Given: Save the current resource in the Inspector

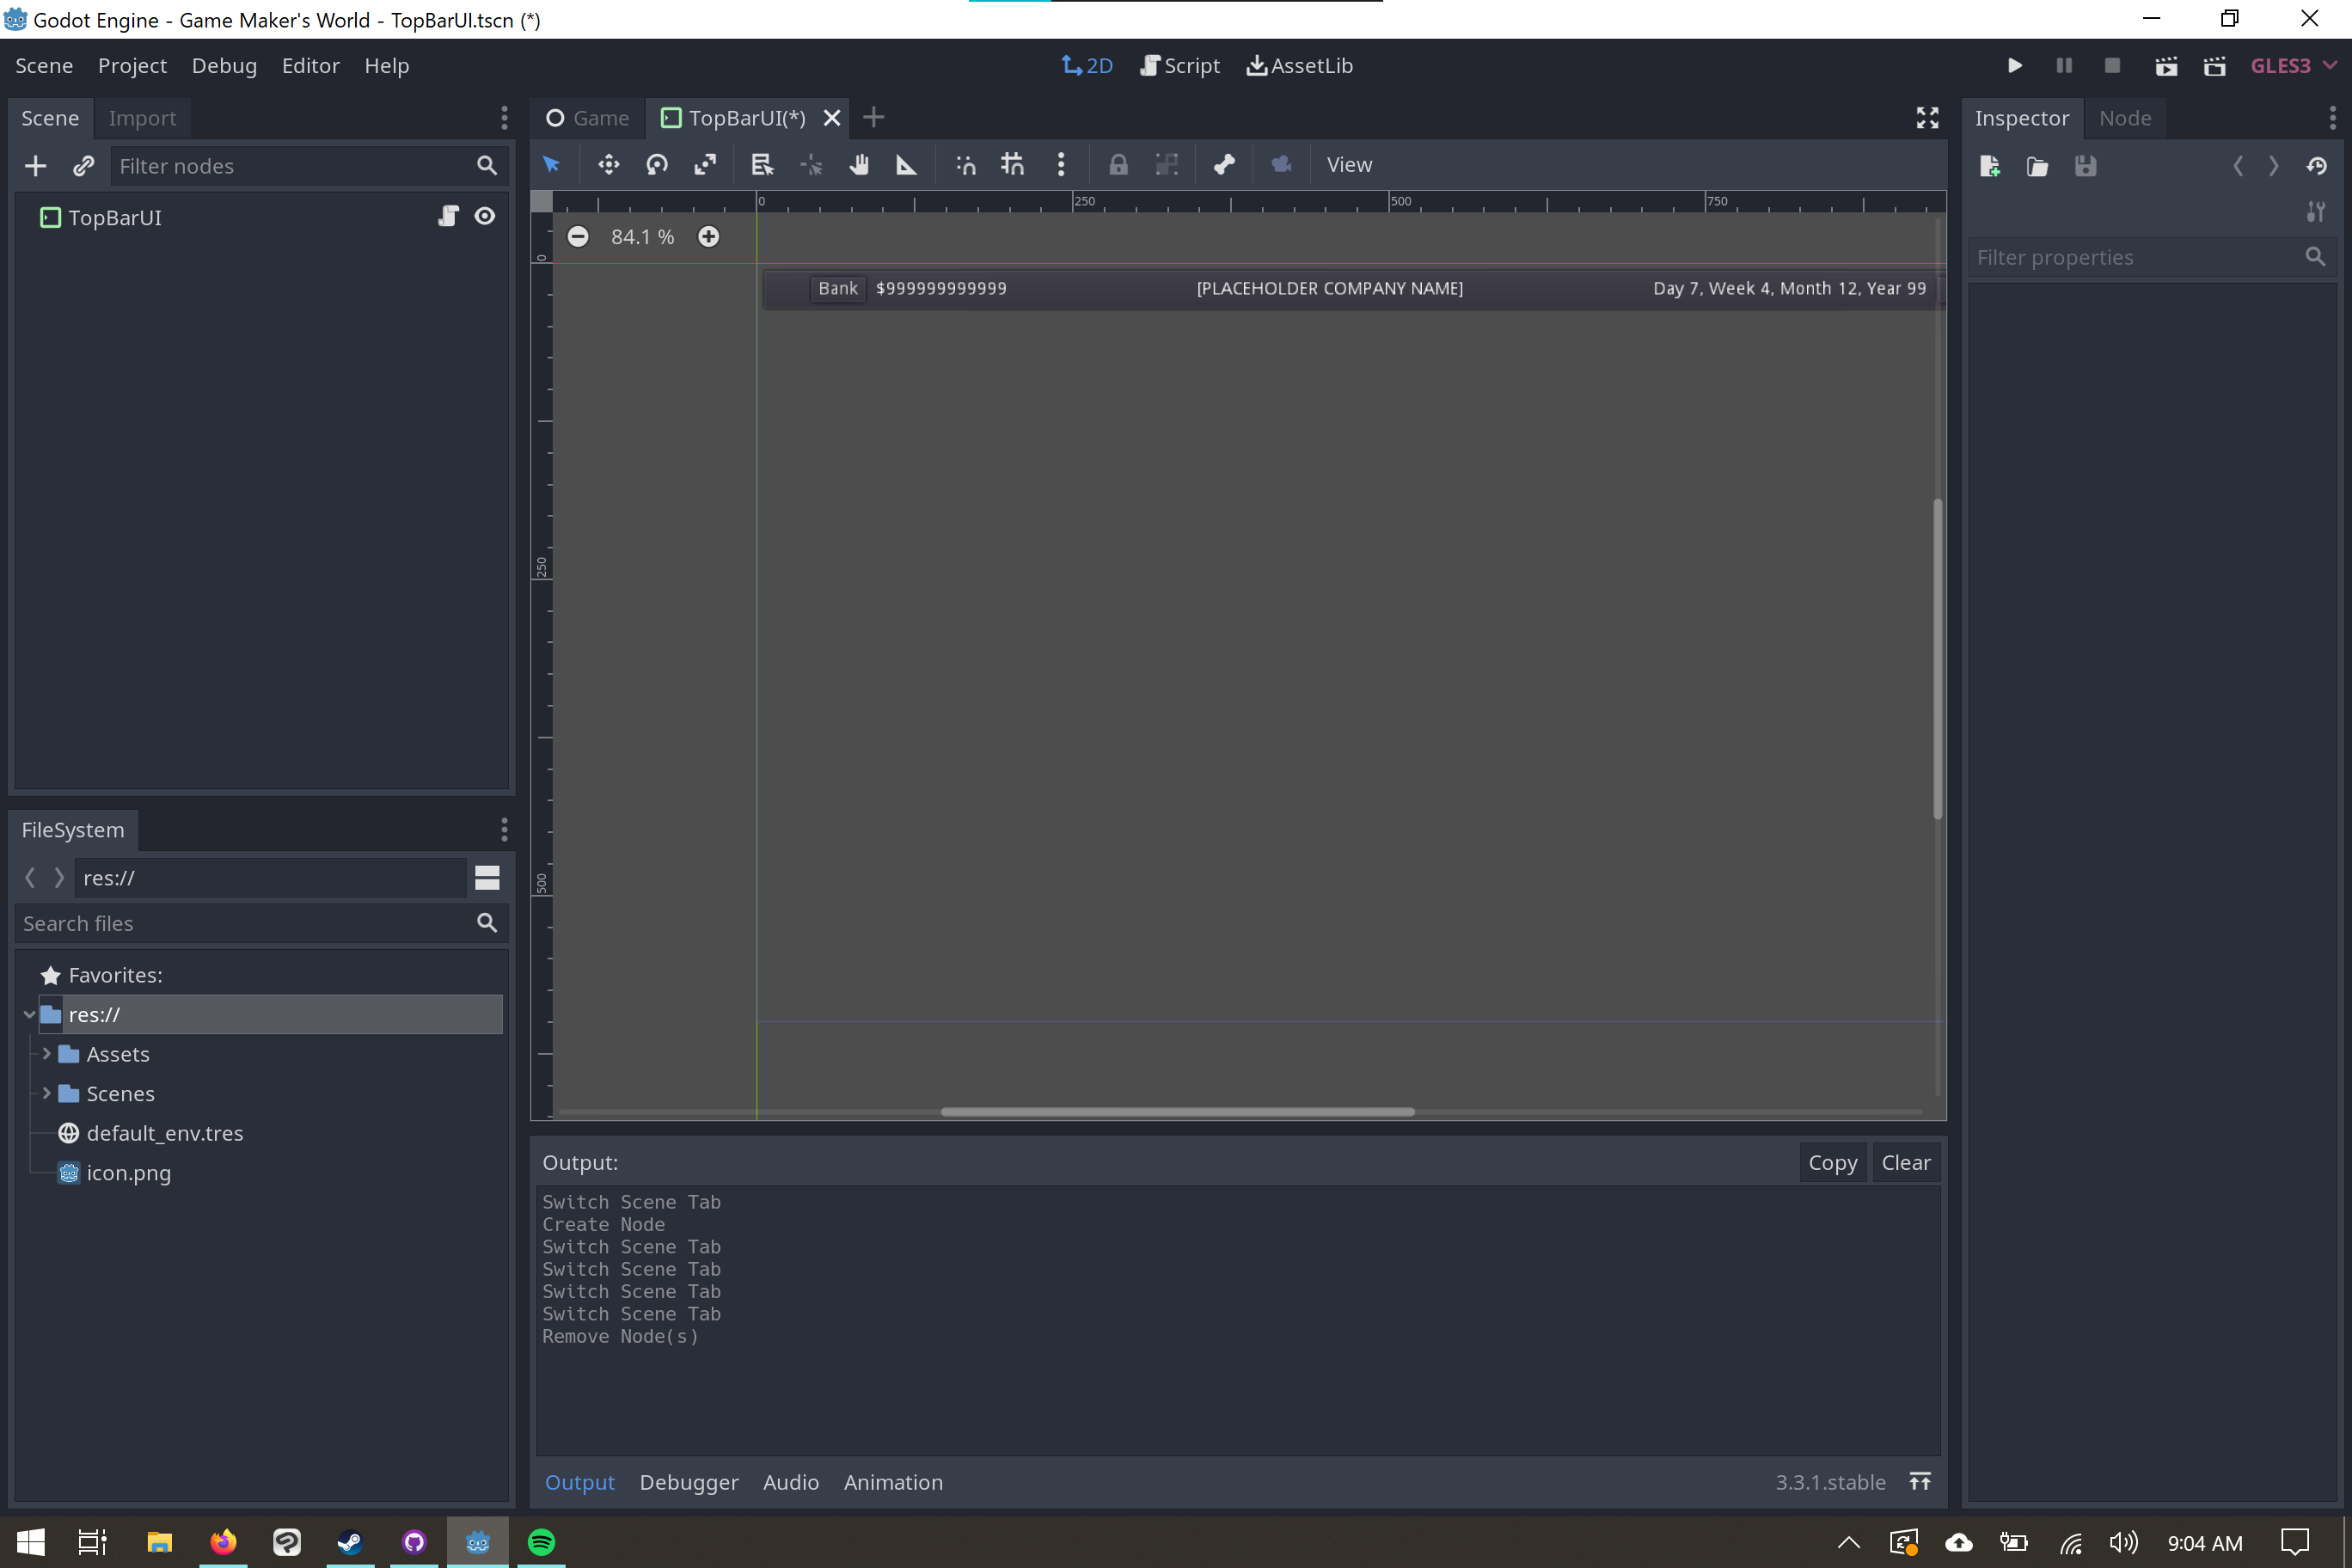Looking at the screenshot, I should pyautogui.click(x=2085, y=166).
